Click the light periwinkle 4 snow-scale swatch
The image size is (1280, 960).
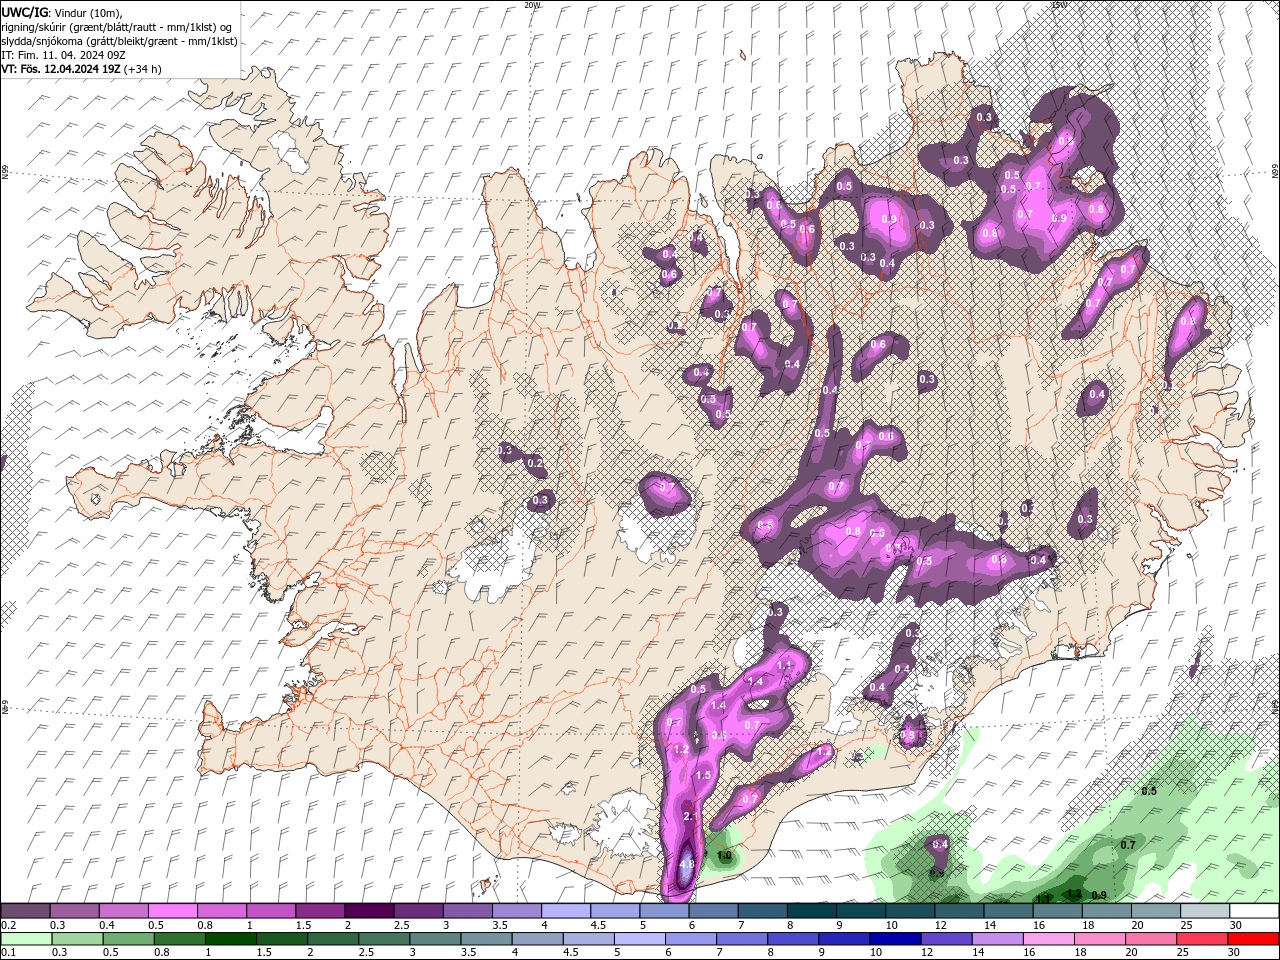click(564, 910)
